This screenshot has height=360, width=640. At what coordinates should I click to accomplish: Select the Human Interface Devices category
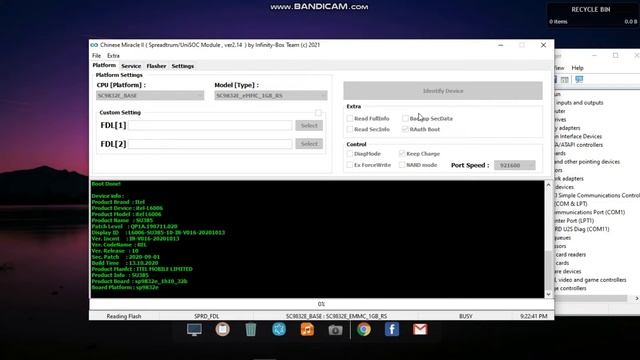click(578, 136)
